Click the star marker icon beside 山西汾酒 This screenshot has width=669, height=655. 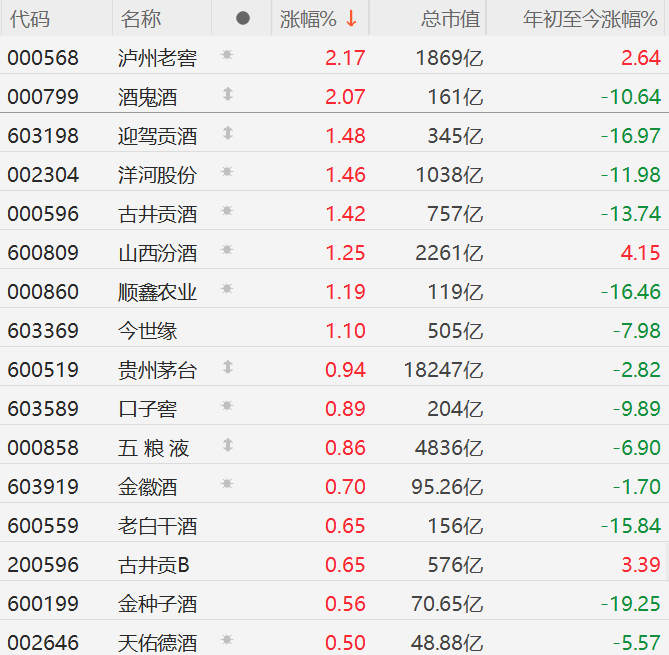tap(227, 250)
